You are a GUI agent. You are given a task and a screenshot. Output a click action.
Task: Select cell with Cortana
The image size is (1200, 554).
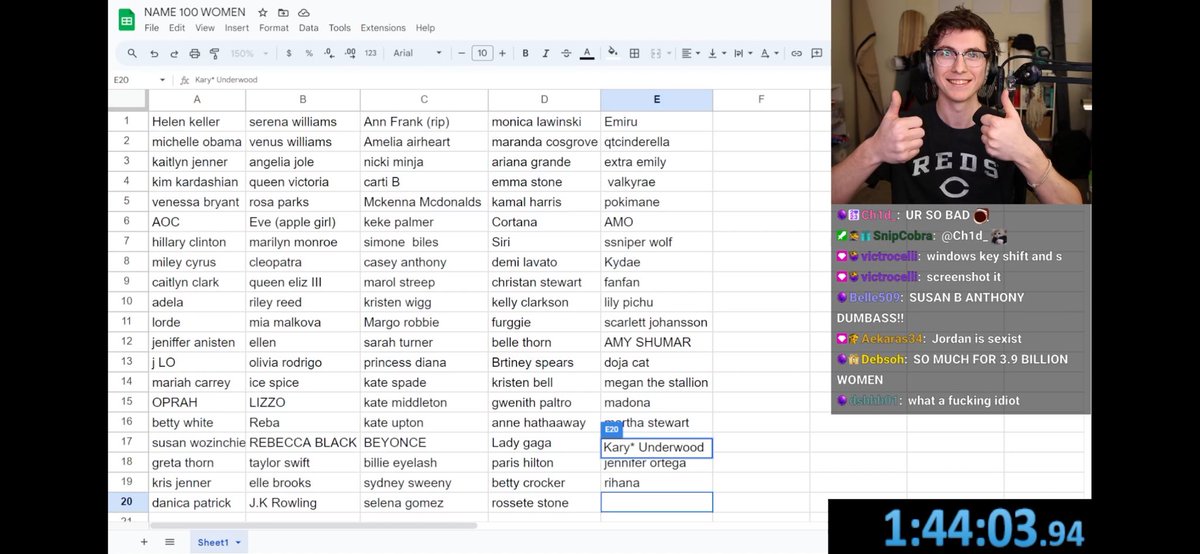pos(544,222)
